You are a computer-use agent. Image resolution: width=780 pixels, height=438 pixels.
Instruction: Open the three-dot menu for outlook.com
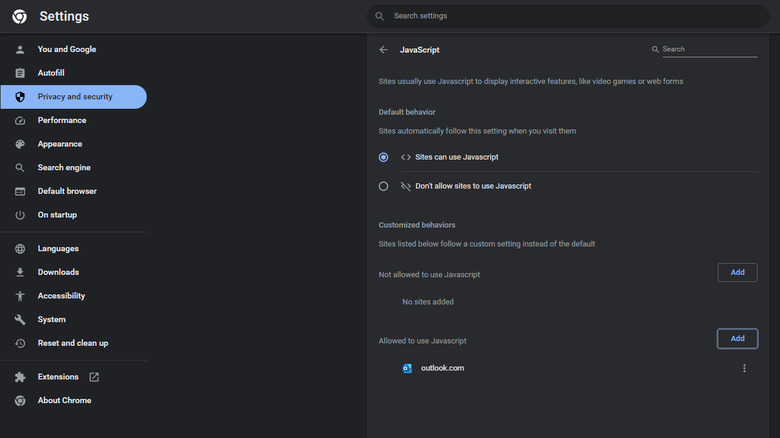click(x=744, y=369)
